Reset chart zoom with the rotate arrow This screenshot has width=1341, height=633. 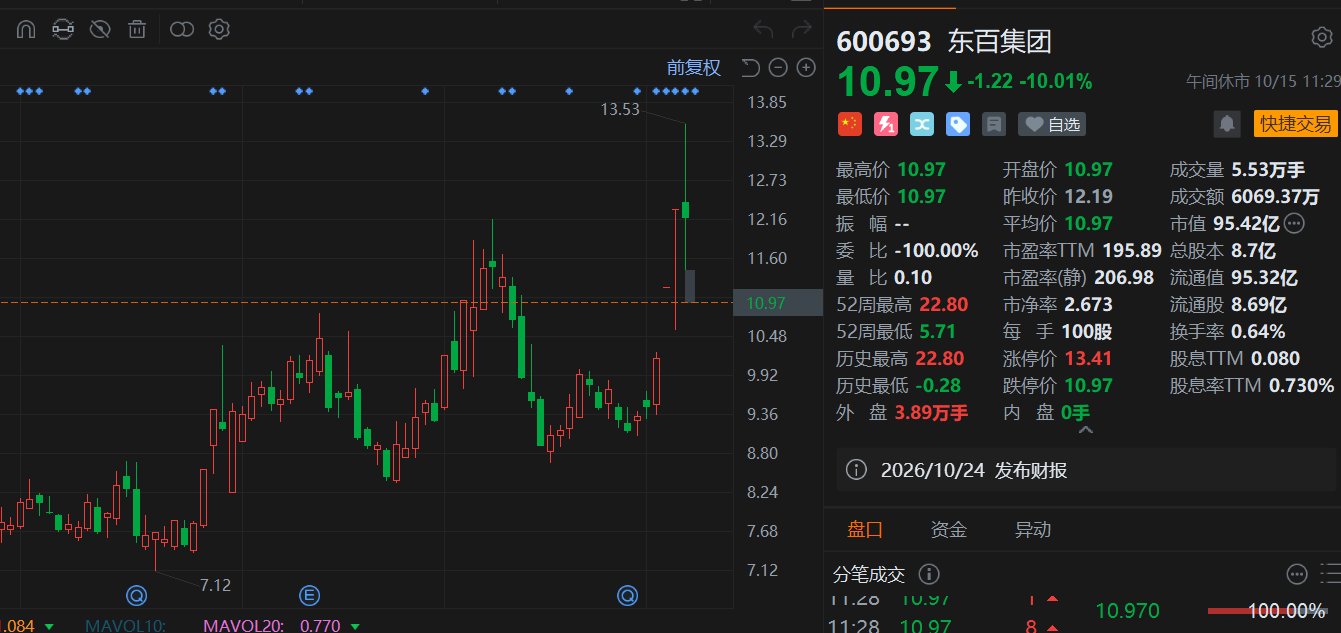(751, 68)
